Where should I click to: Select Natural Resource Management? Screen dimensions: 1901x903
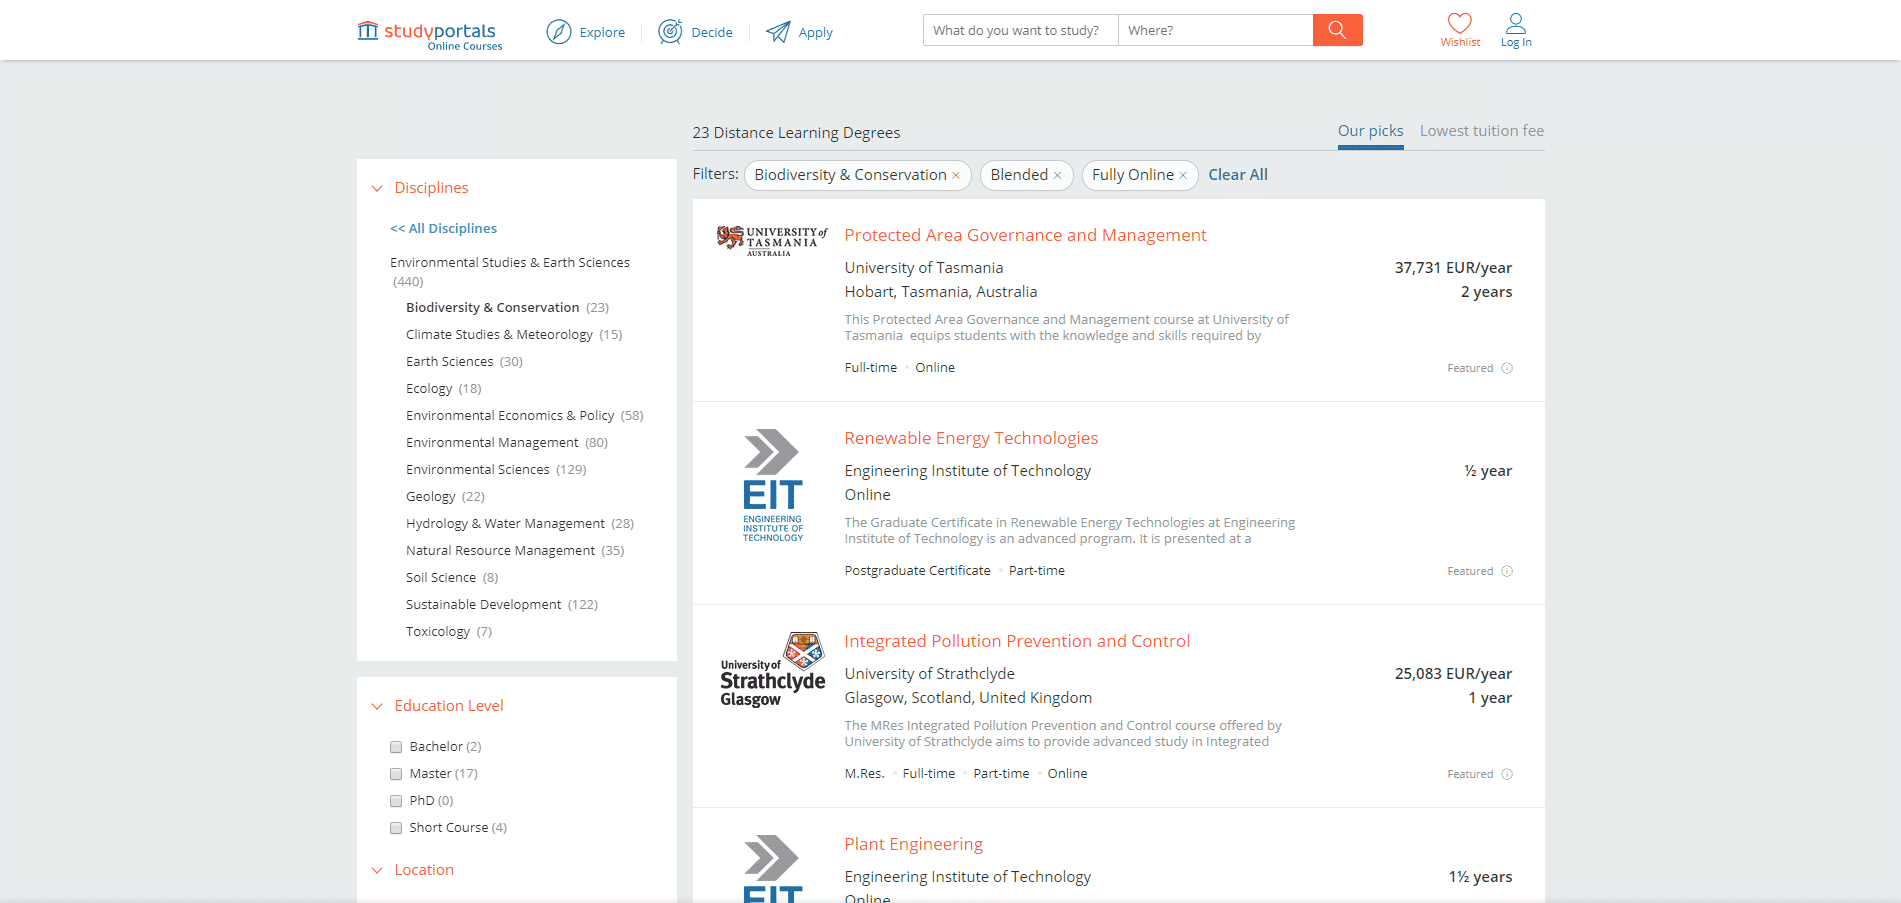(500, 550)
